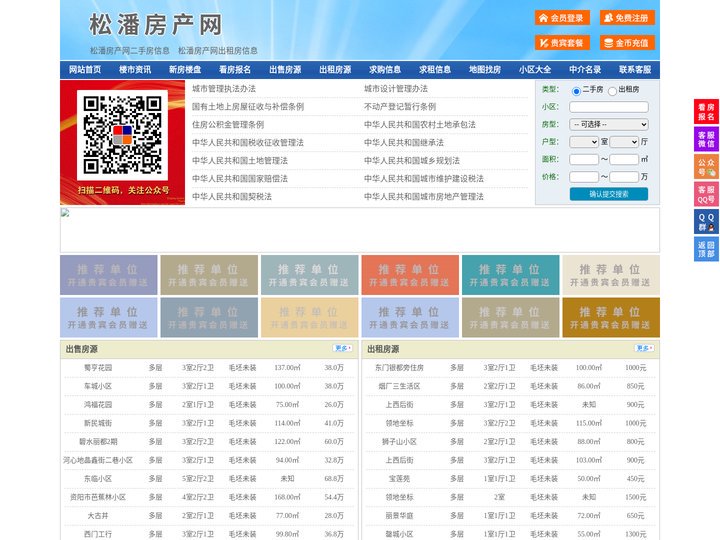Screen dimensions: 720x540
Task: Click 松潘房产网 site logo title
Action: pyautogui.click(x=156, y=25)
